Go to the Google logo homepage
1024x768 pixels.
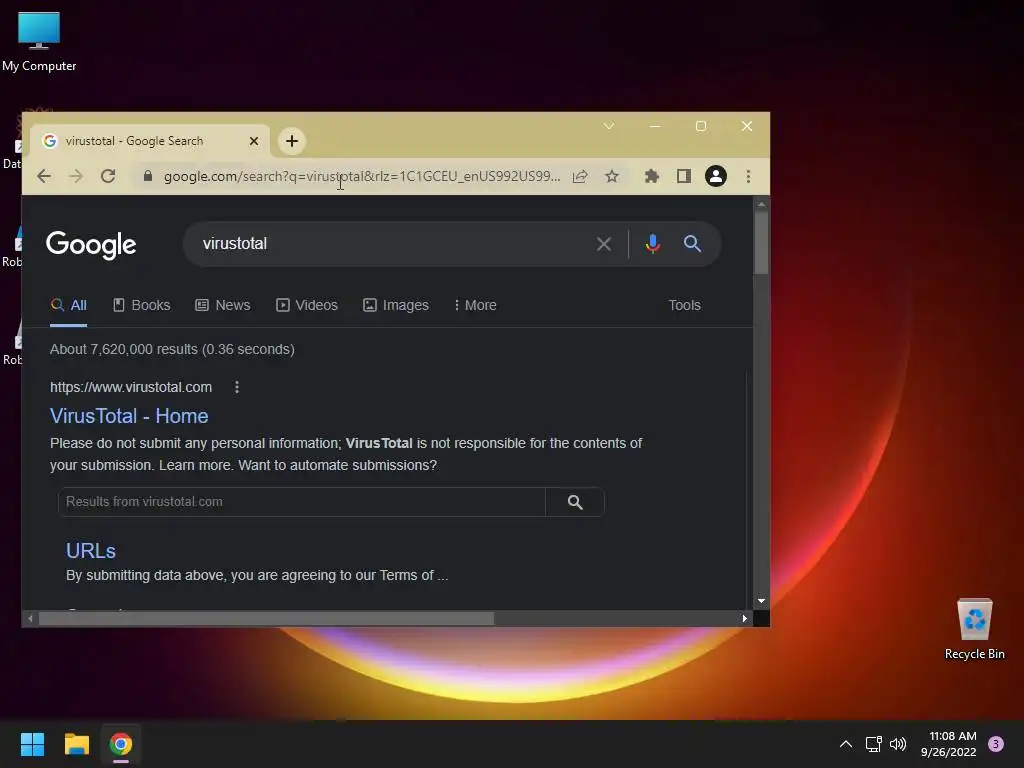(x=91, y=245)
